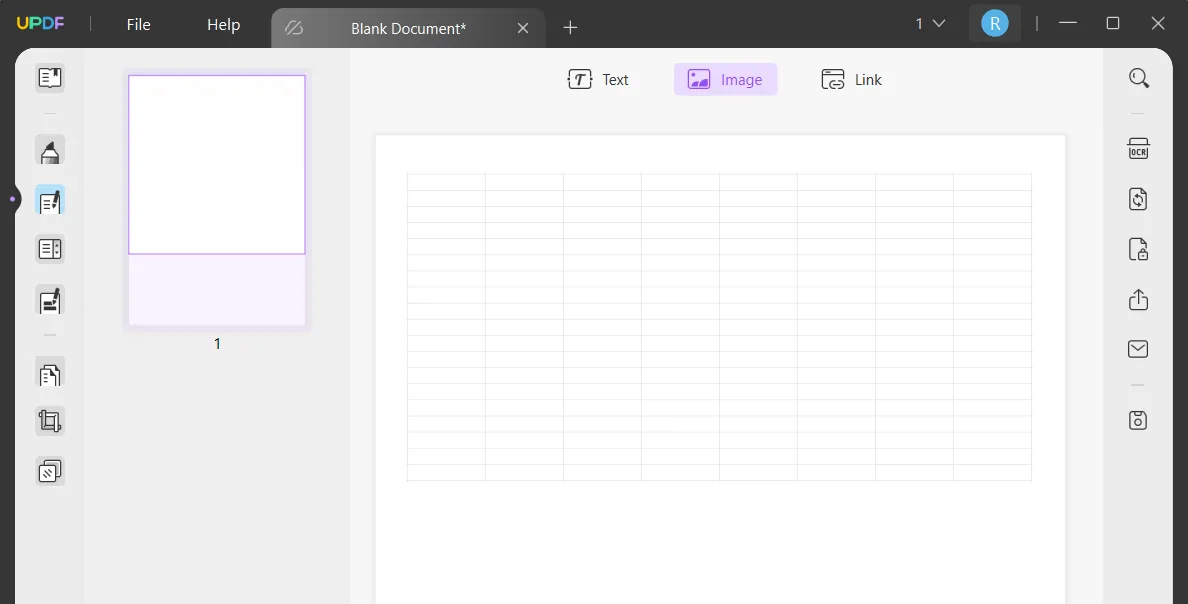Open the File menu

pyautogui.click(x=139, y=24)
